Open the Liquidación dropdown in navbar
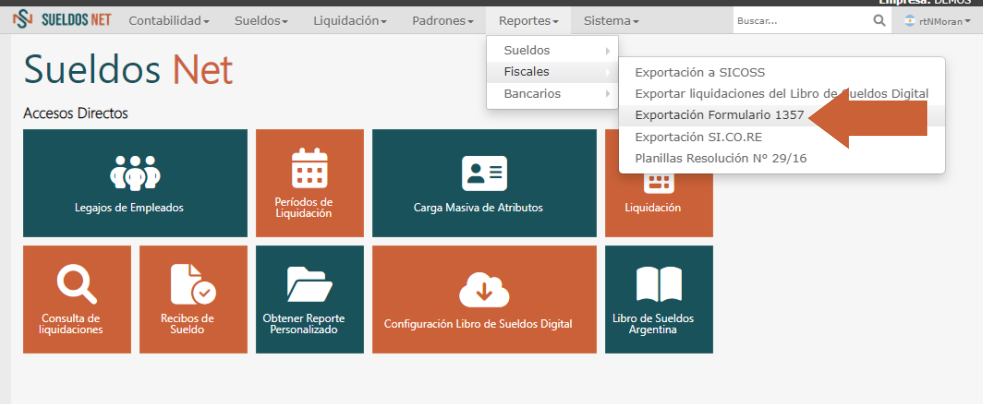Screen dimensions: 984x406 pos(350,21)
